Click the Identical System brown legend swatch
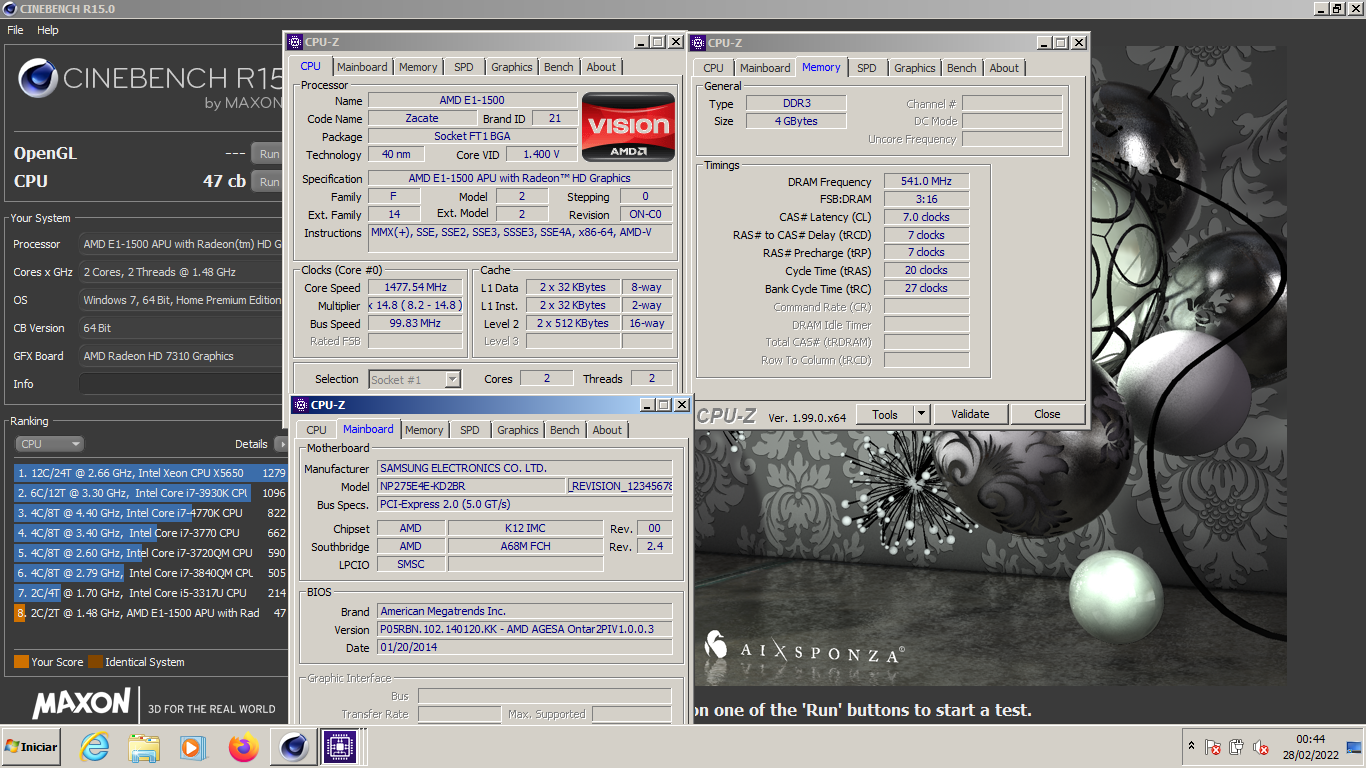This screenshot has width=1366, height=768. pyautogui.click(x=95, y=662)
